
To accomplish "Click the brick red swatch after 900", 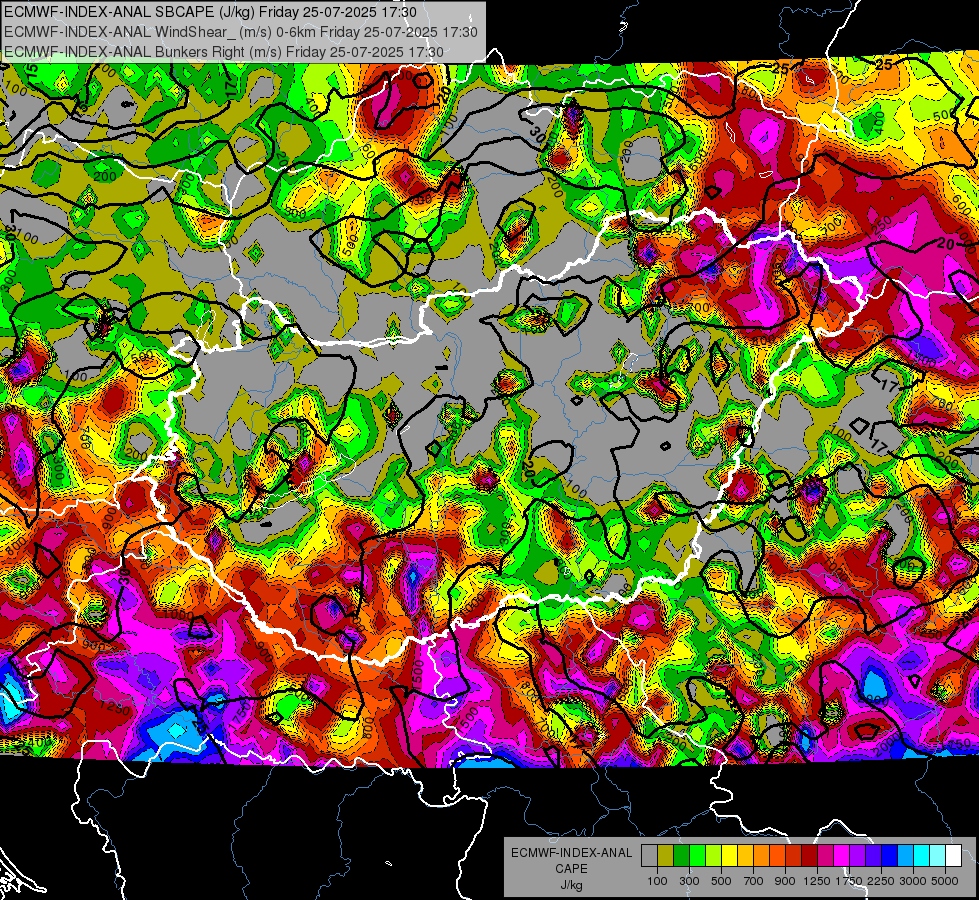I will coord(794,856).
